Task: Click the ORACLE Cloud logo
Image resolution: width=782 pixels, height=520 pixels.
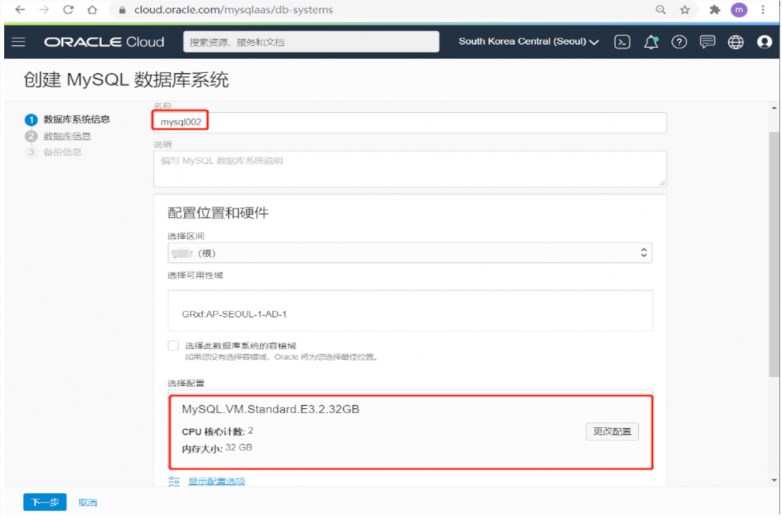Action: tap(104, 42)
